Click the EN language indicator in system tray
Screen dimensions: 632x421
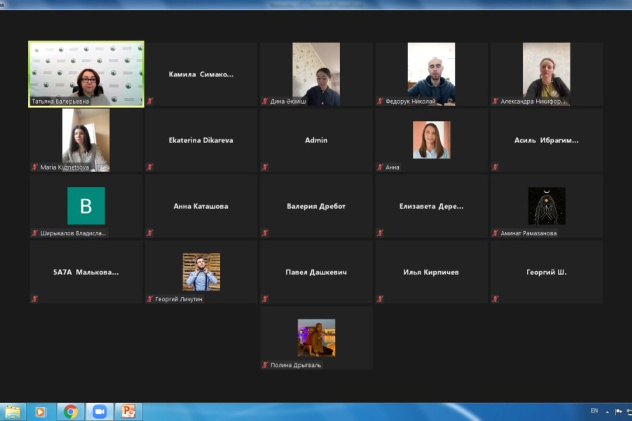(x=594, y=411)
